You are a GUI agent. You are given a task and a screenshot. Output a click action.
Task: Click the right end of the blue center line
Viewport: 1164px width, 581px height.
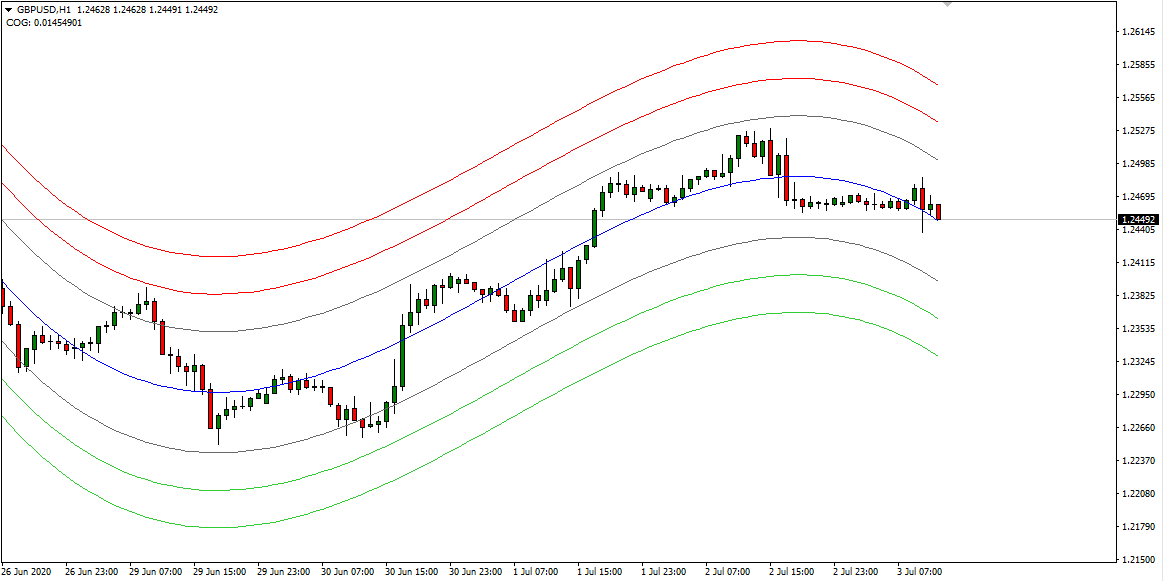click(936, 219)
